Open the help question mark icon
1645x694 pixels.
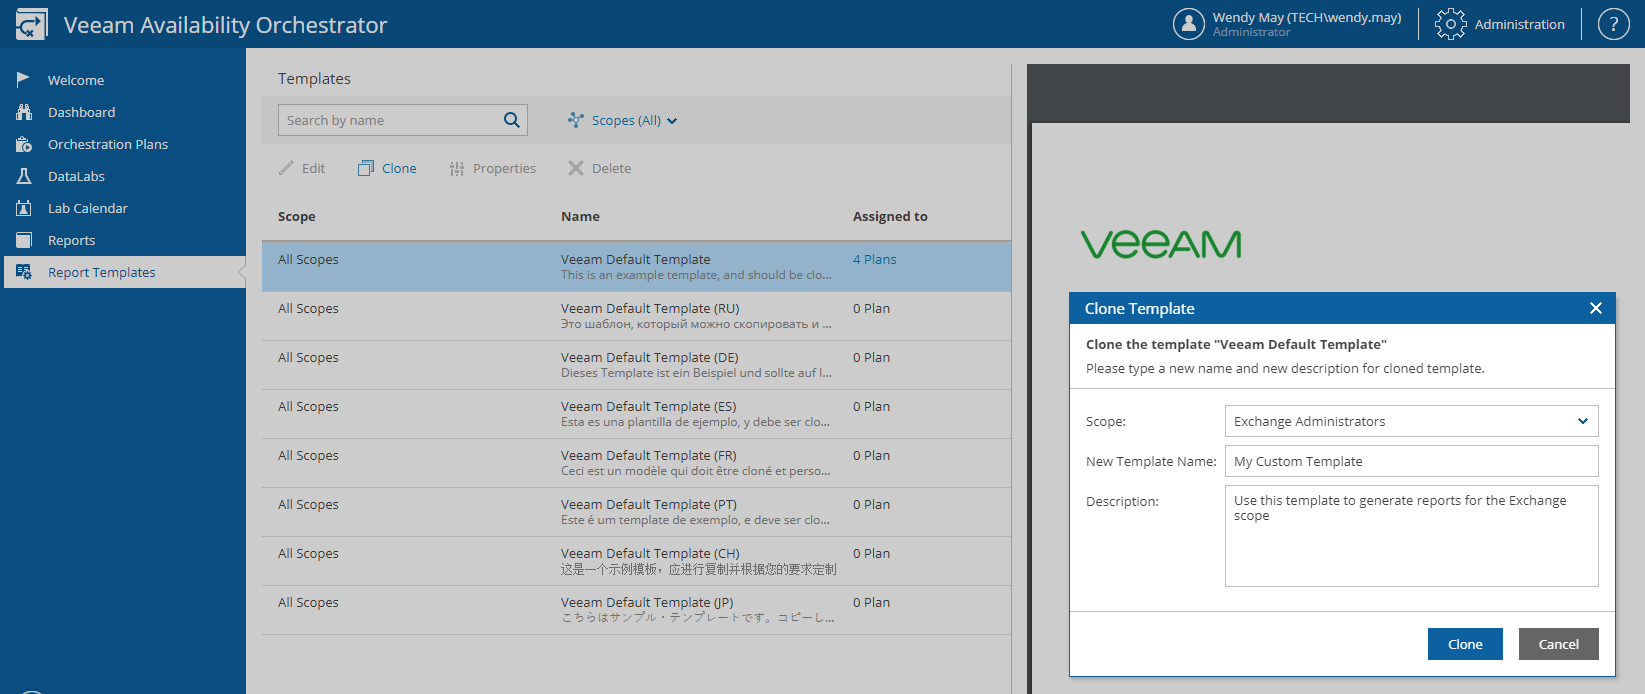(1614, 24)
